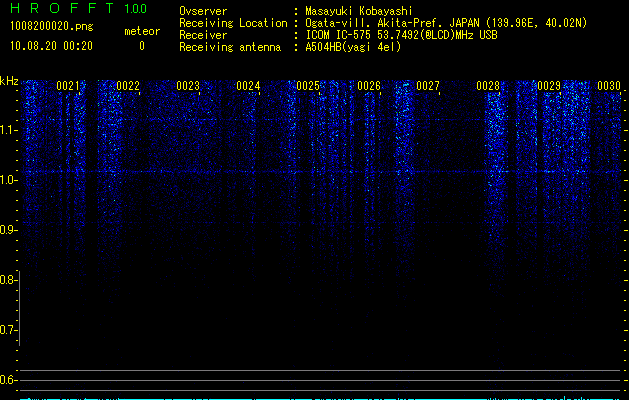Click the 0023 time marker
This screenshot has width=629, height=400.
(188, 86)
